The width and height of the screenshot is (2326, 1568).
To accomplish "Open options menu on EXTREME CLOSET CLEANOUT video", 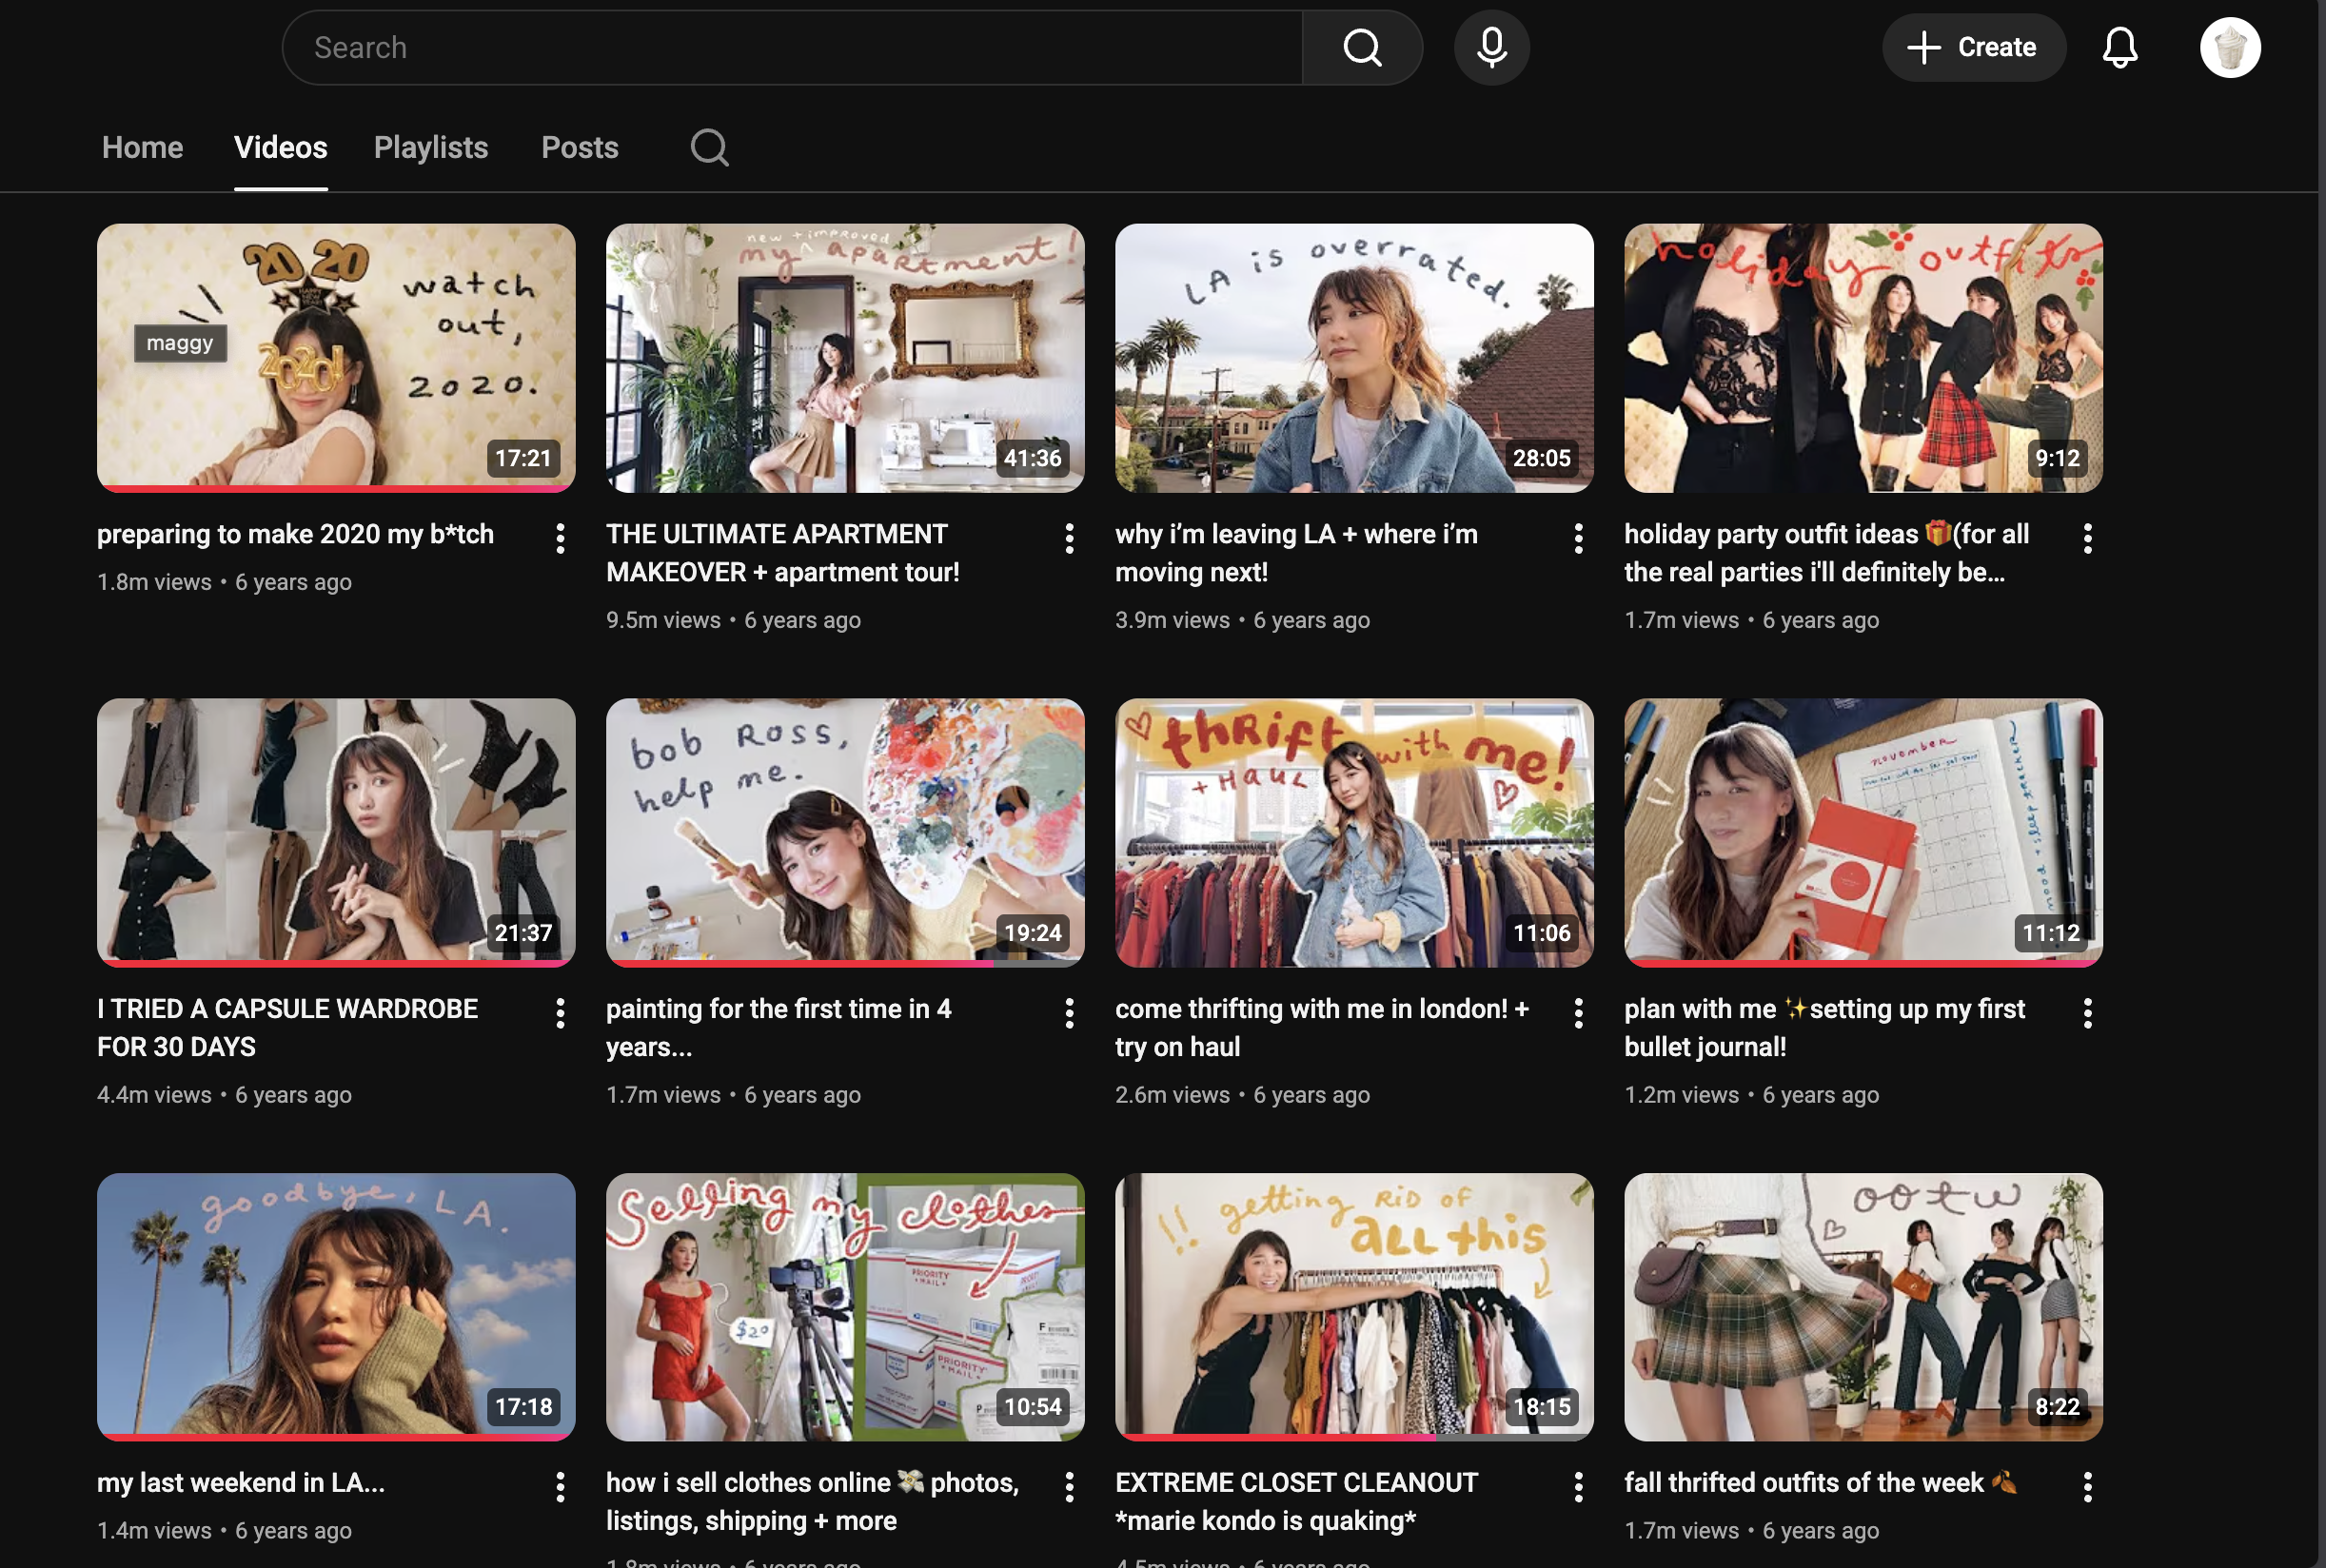I will tap(1578, 1487).
